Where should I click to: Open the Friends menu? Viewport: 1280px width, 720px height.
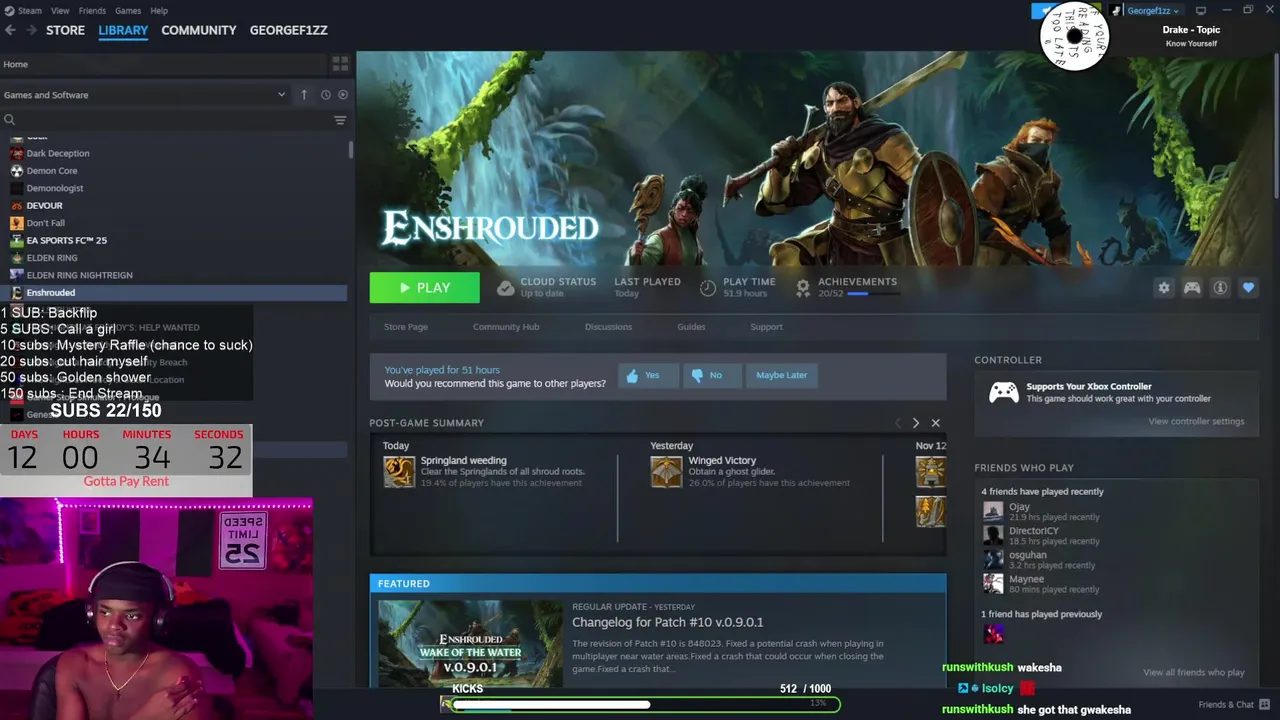pyautogui.click(x=92, y=11)
